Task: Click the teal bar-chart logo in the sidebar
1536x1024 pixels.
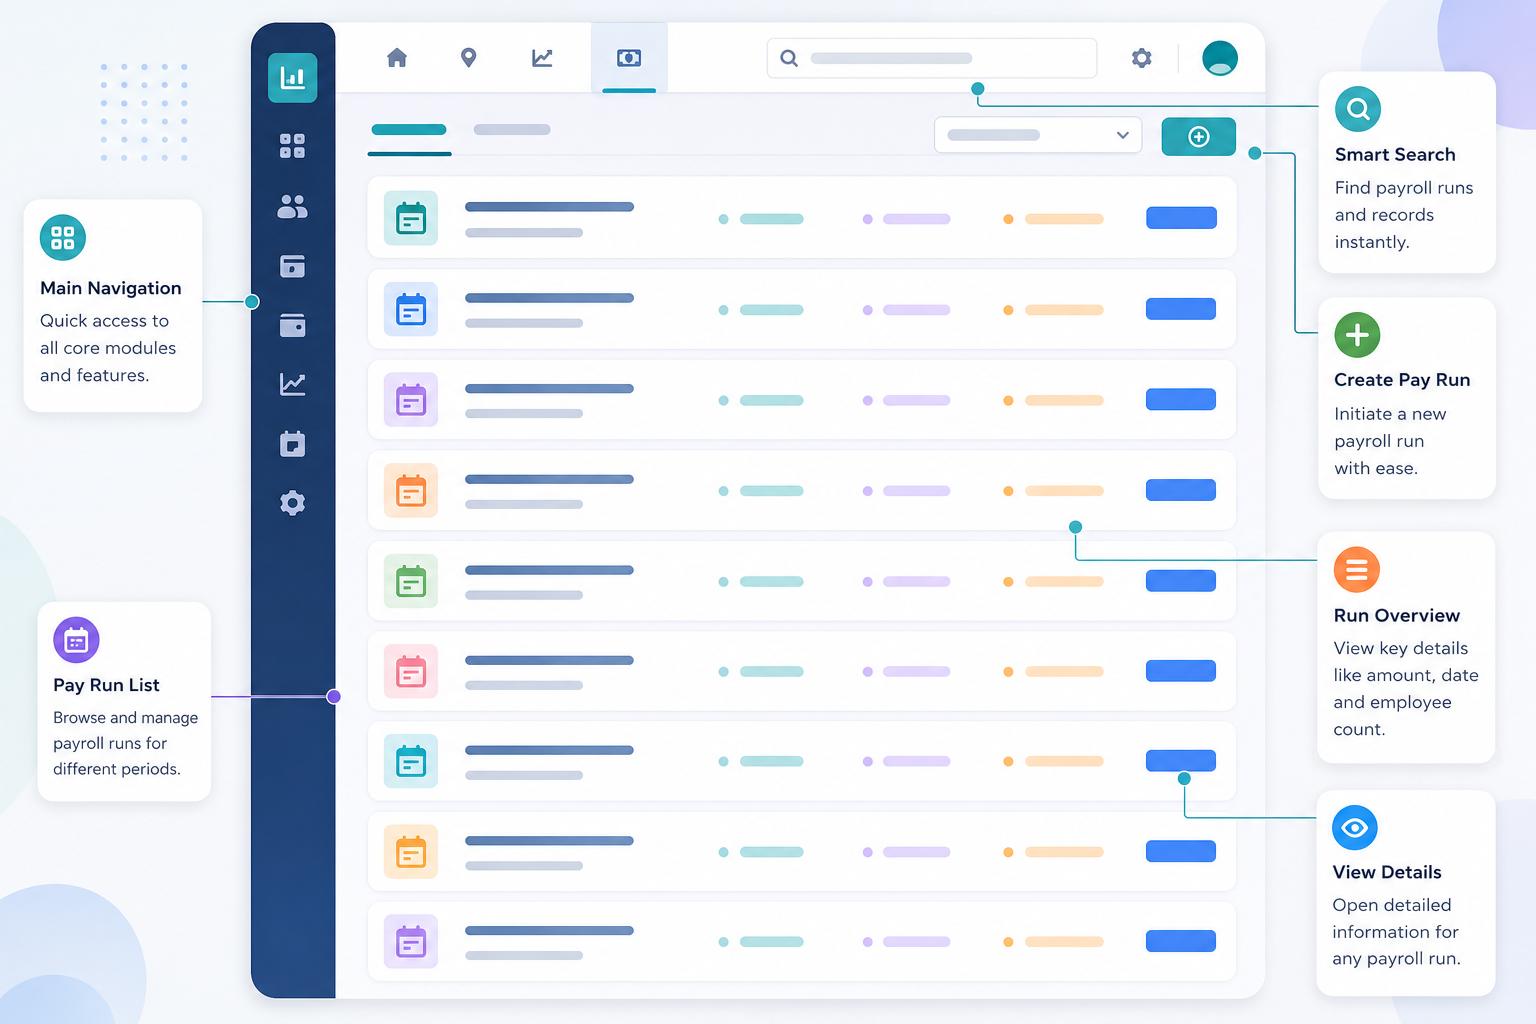Action: point(293,78)
